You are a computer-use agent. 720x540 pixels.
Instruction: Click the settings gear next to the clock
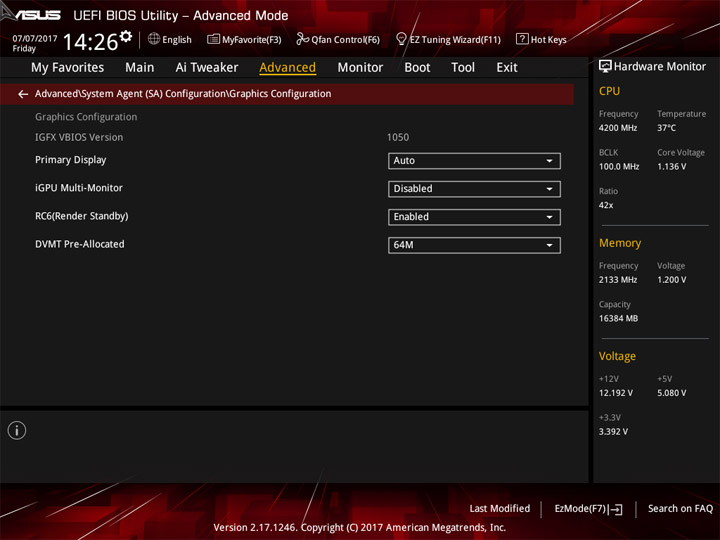[x=126, y=36]
